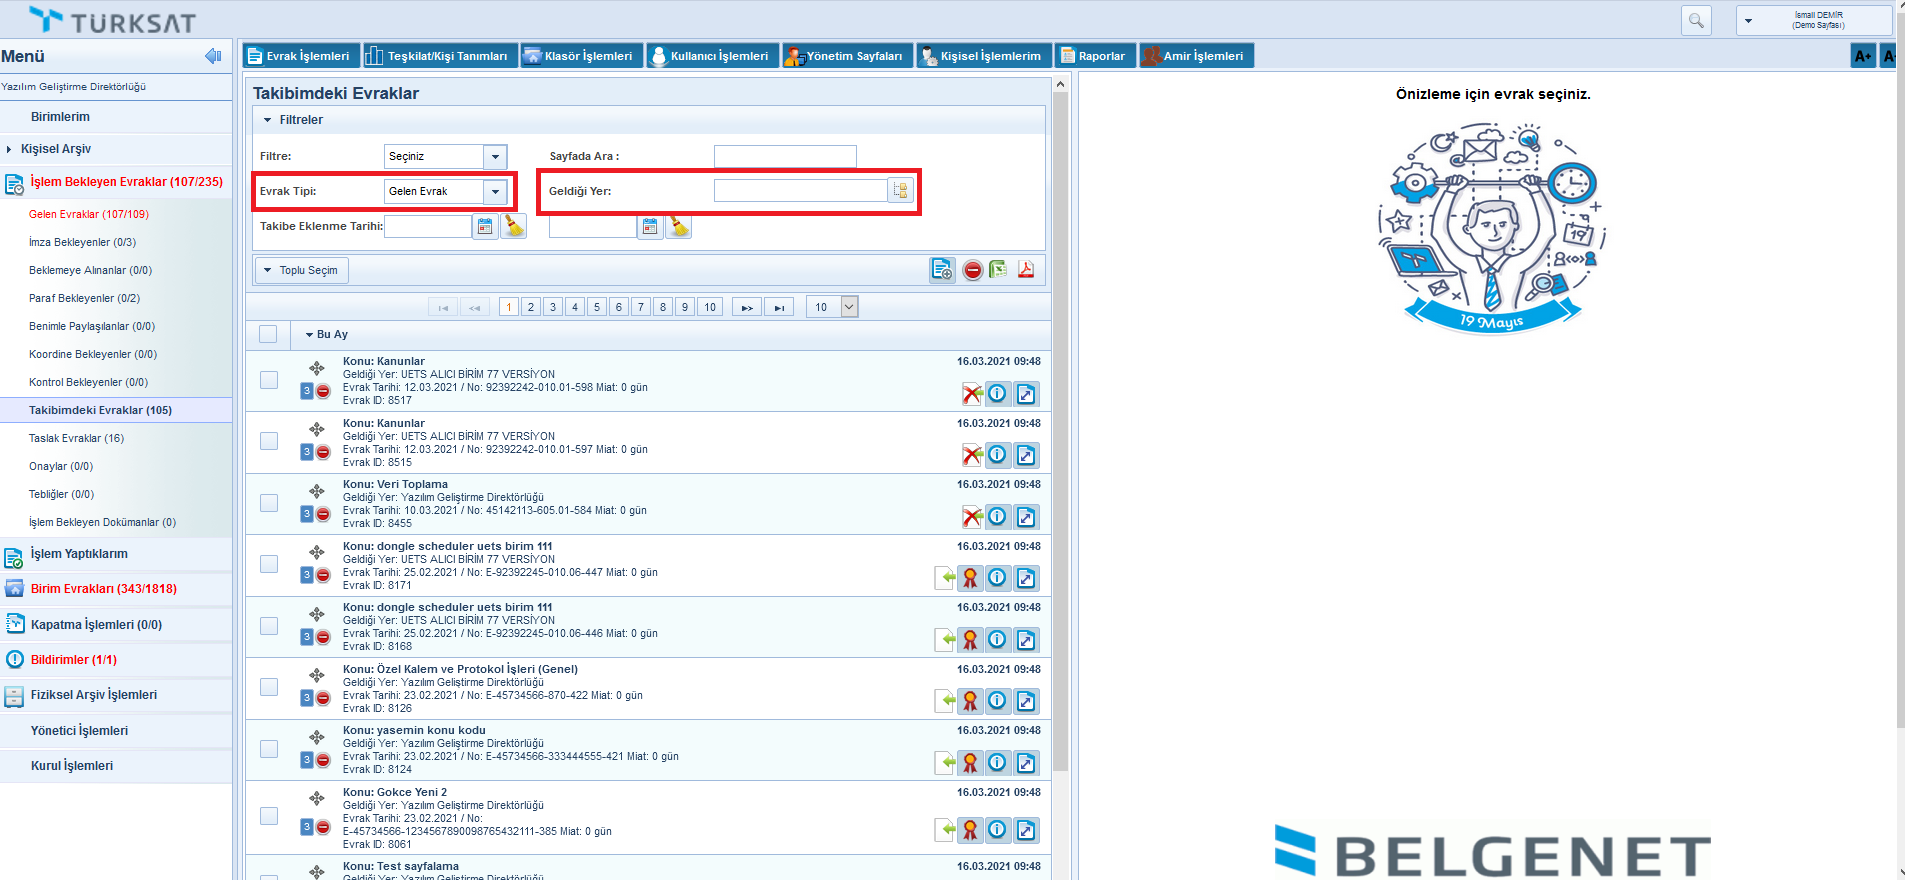The image size is (1905, 880).
Task: Open the Klasör İşlemleri menu
Action: tap(579, 56)
